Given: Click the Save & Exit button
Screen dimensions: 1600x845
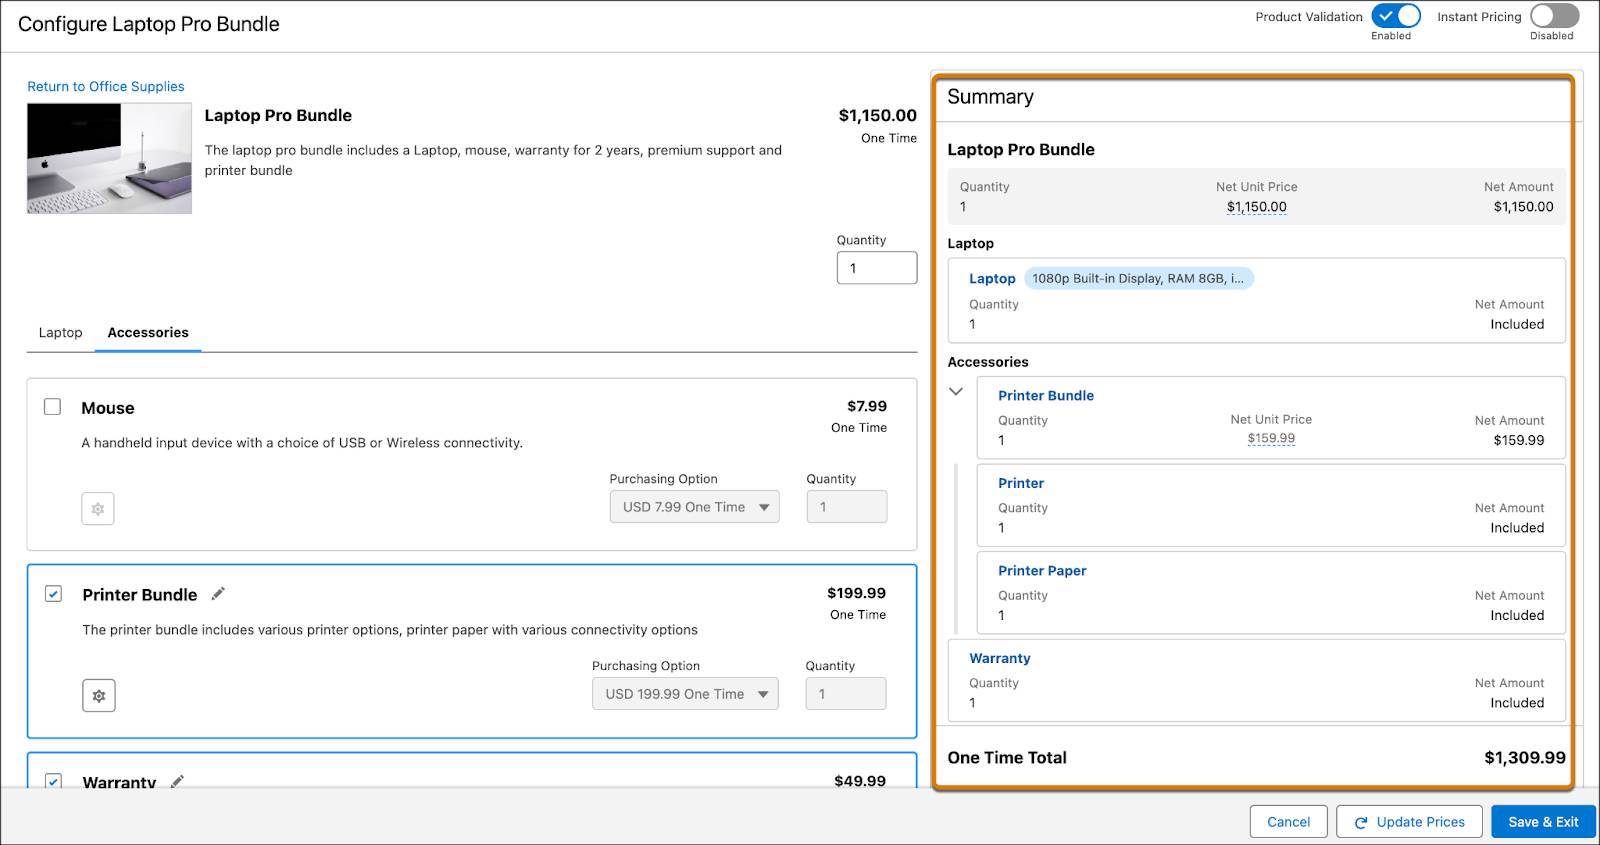Looking at the screenshot, I should [x=1543, y=822].
